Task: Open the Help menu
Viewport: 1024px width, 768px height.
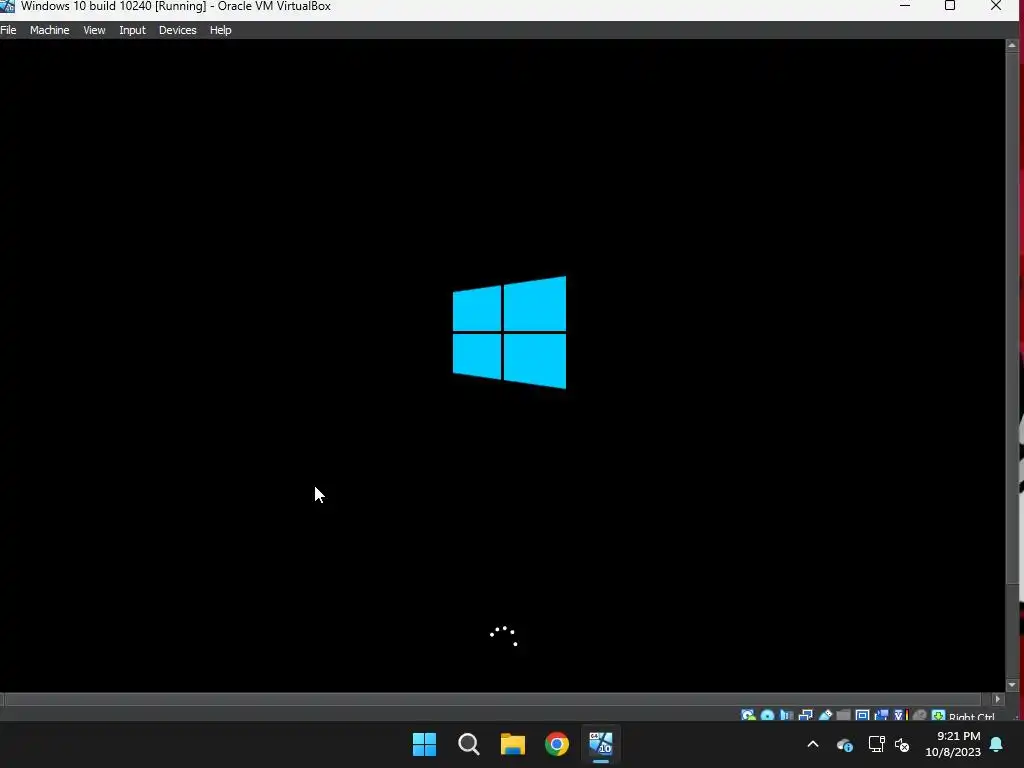Action: coord(221,30)
